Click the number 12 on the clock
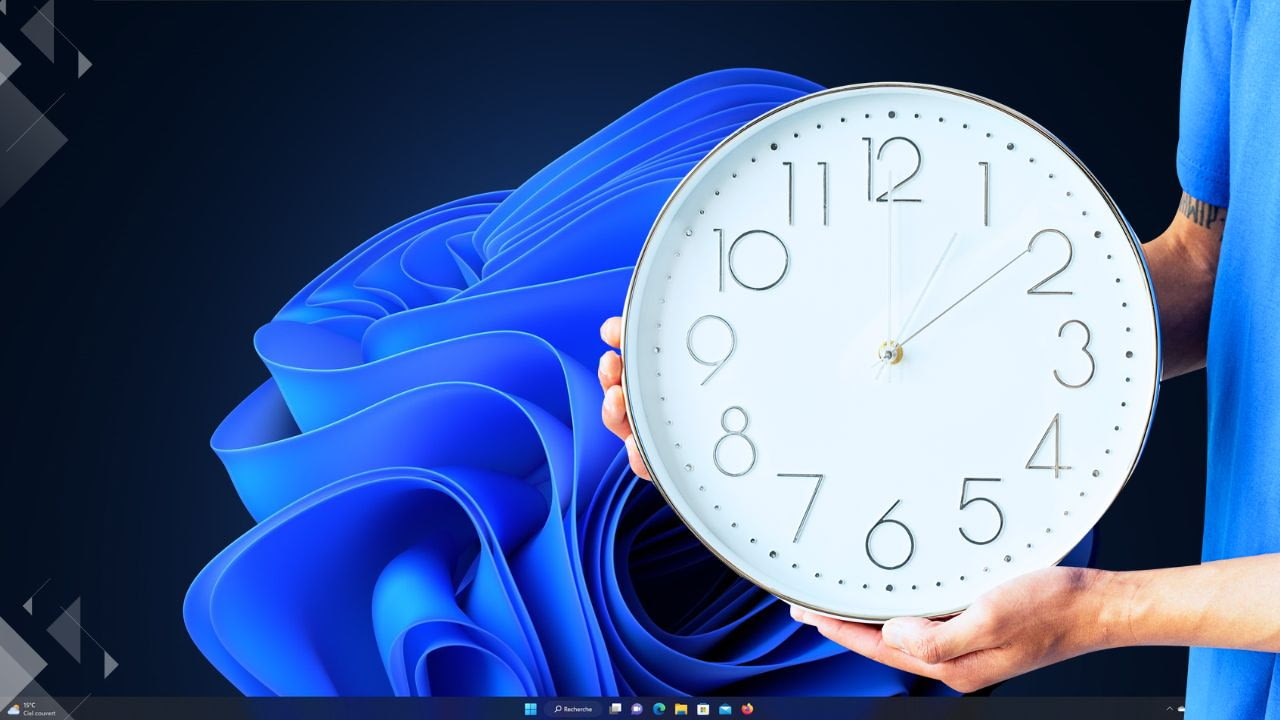1280x720 pixels. point(892,169)
